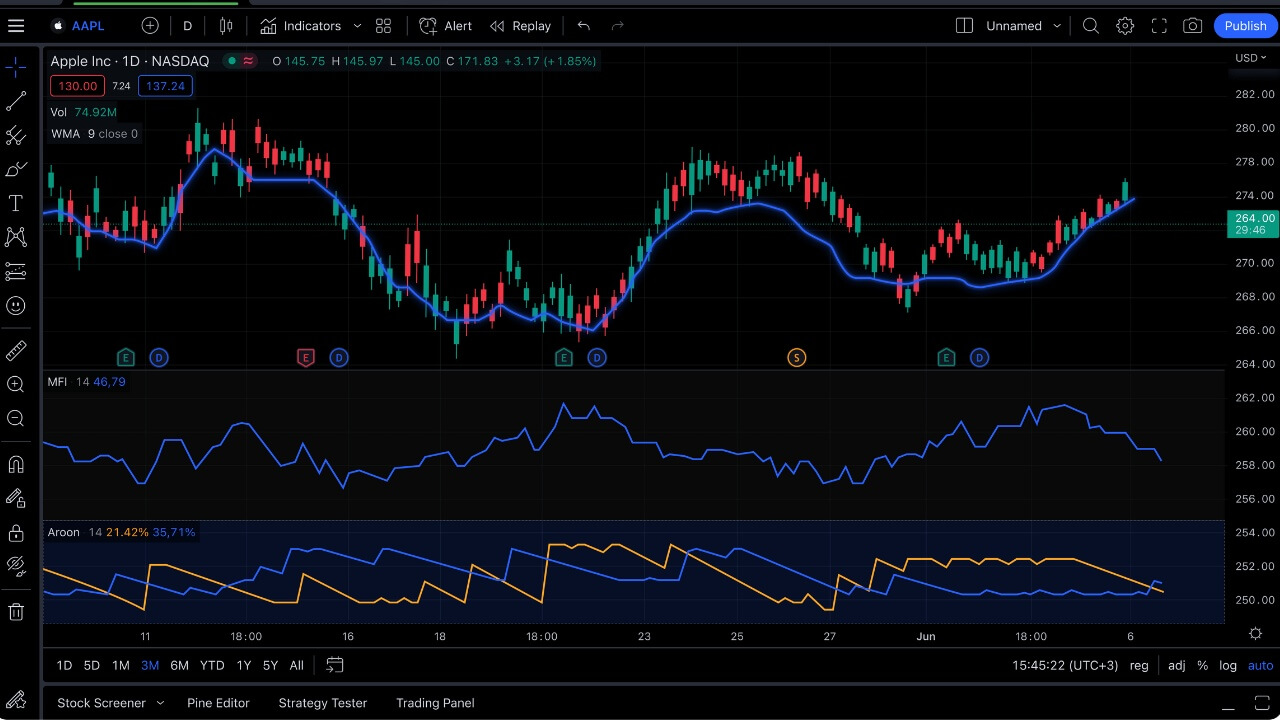
Task: Select the pitchfork Gann and Fibonacci tool
Action: 16,135
